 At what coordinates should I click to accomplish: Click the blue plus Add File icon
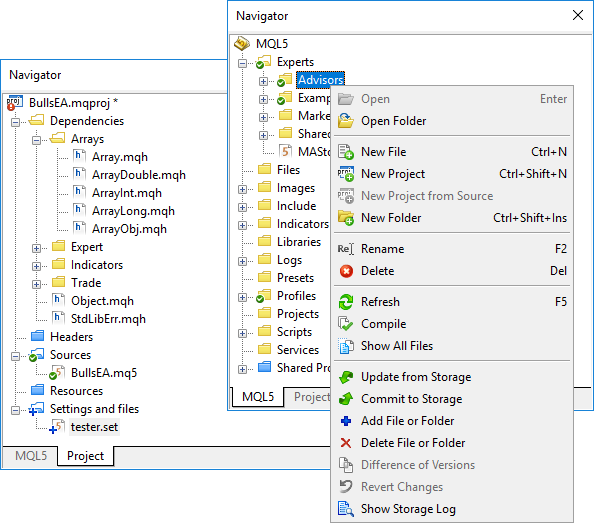346,421
